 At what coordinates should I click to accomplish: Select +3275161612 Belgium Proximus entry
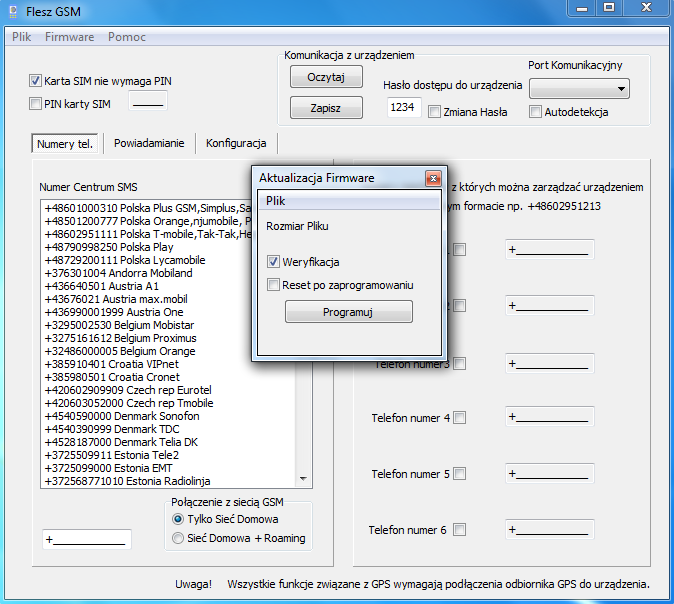[120, 338]
